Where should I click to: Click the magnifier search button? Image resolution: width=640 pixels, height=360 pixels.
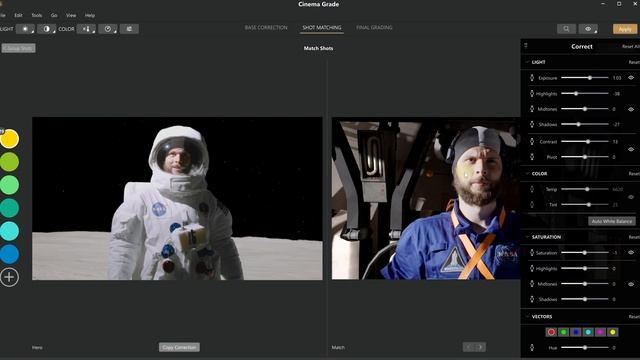[567, 29]
